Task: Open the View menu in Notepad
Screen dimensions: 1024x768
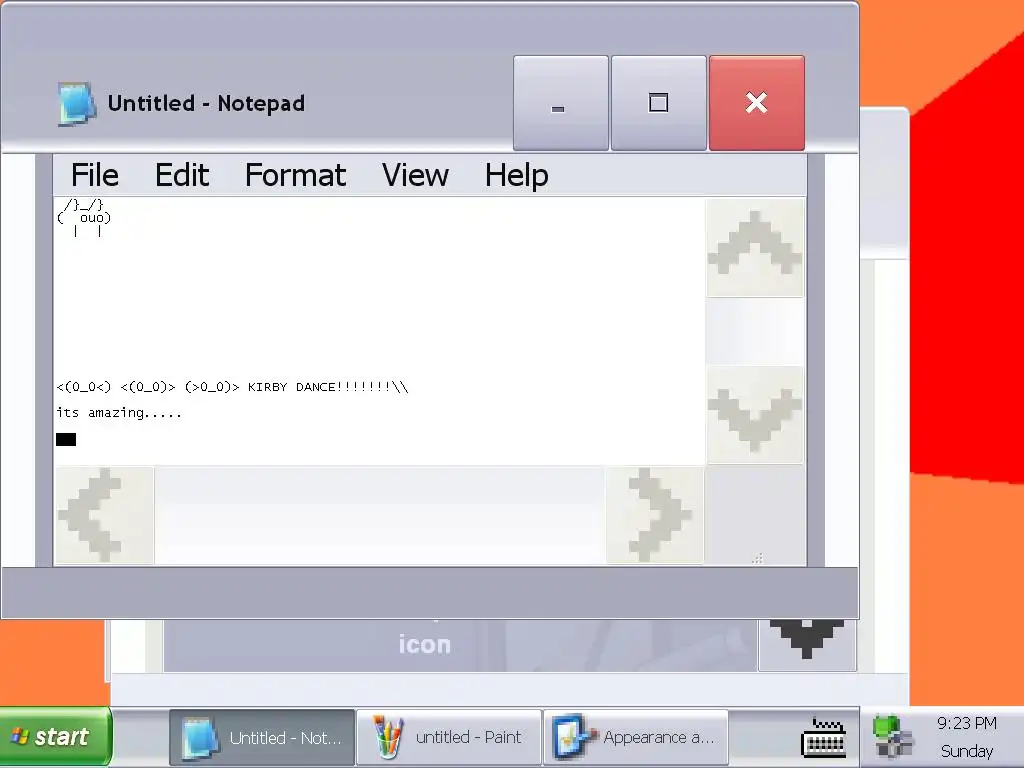Action: click(415, 175)
